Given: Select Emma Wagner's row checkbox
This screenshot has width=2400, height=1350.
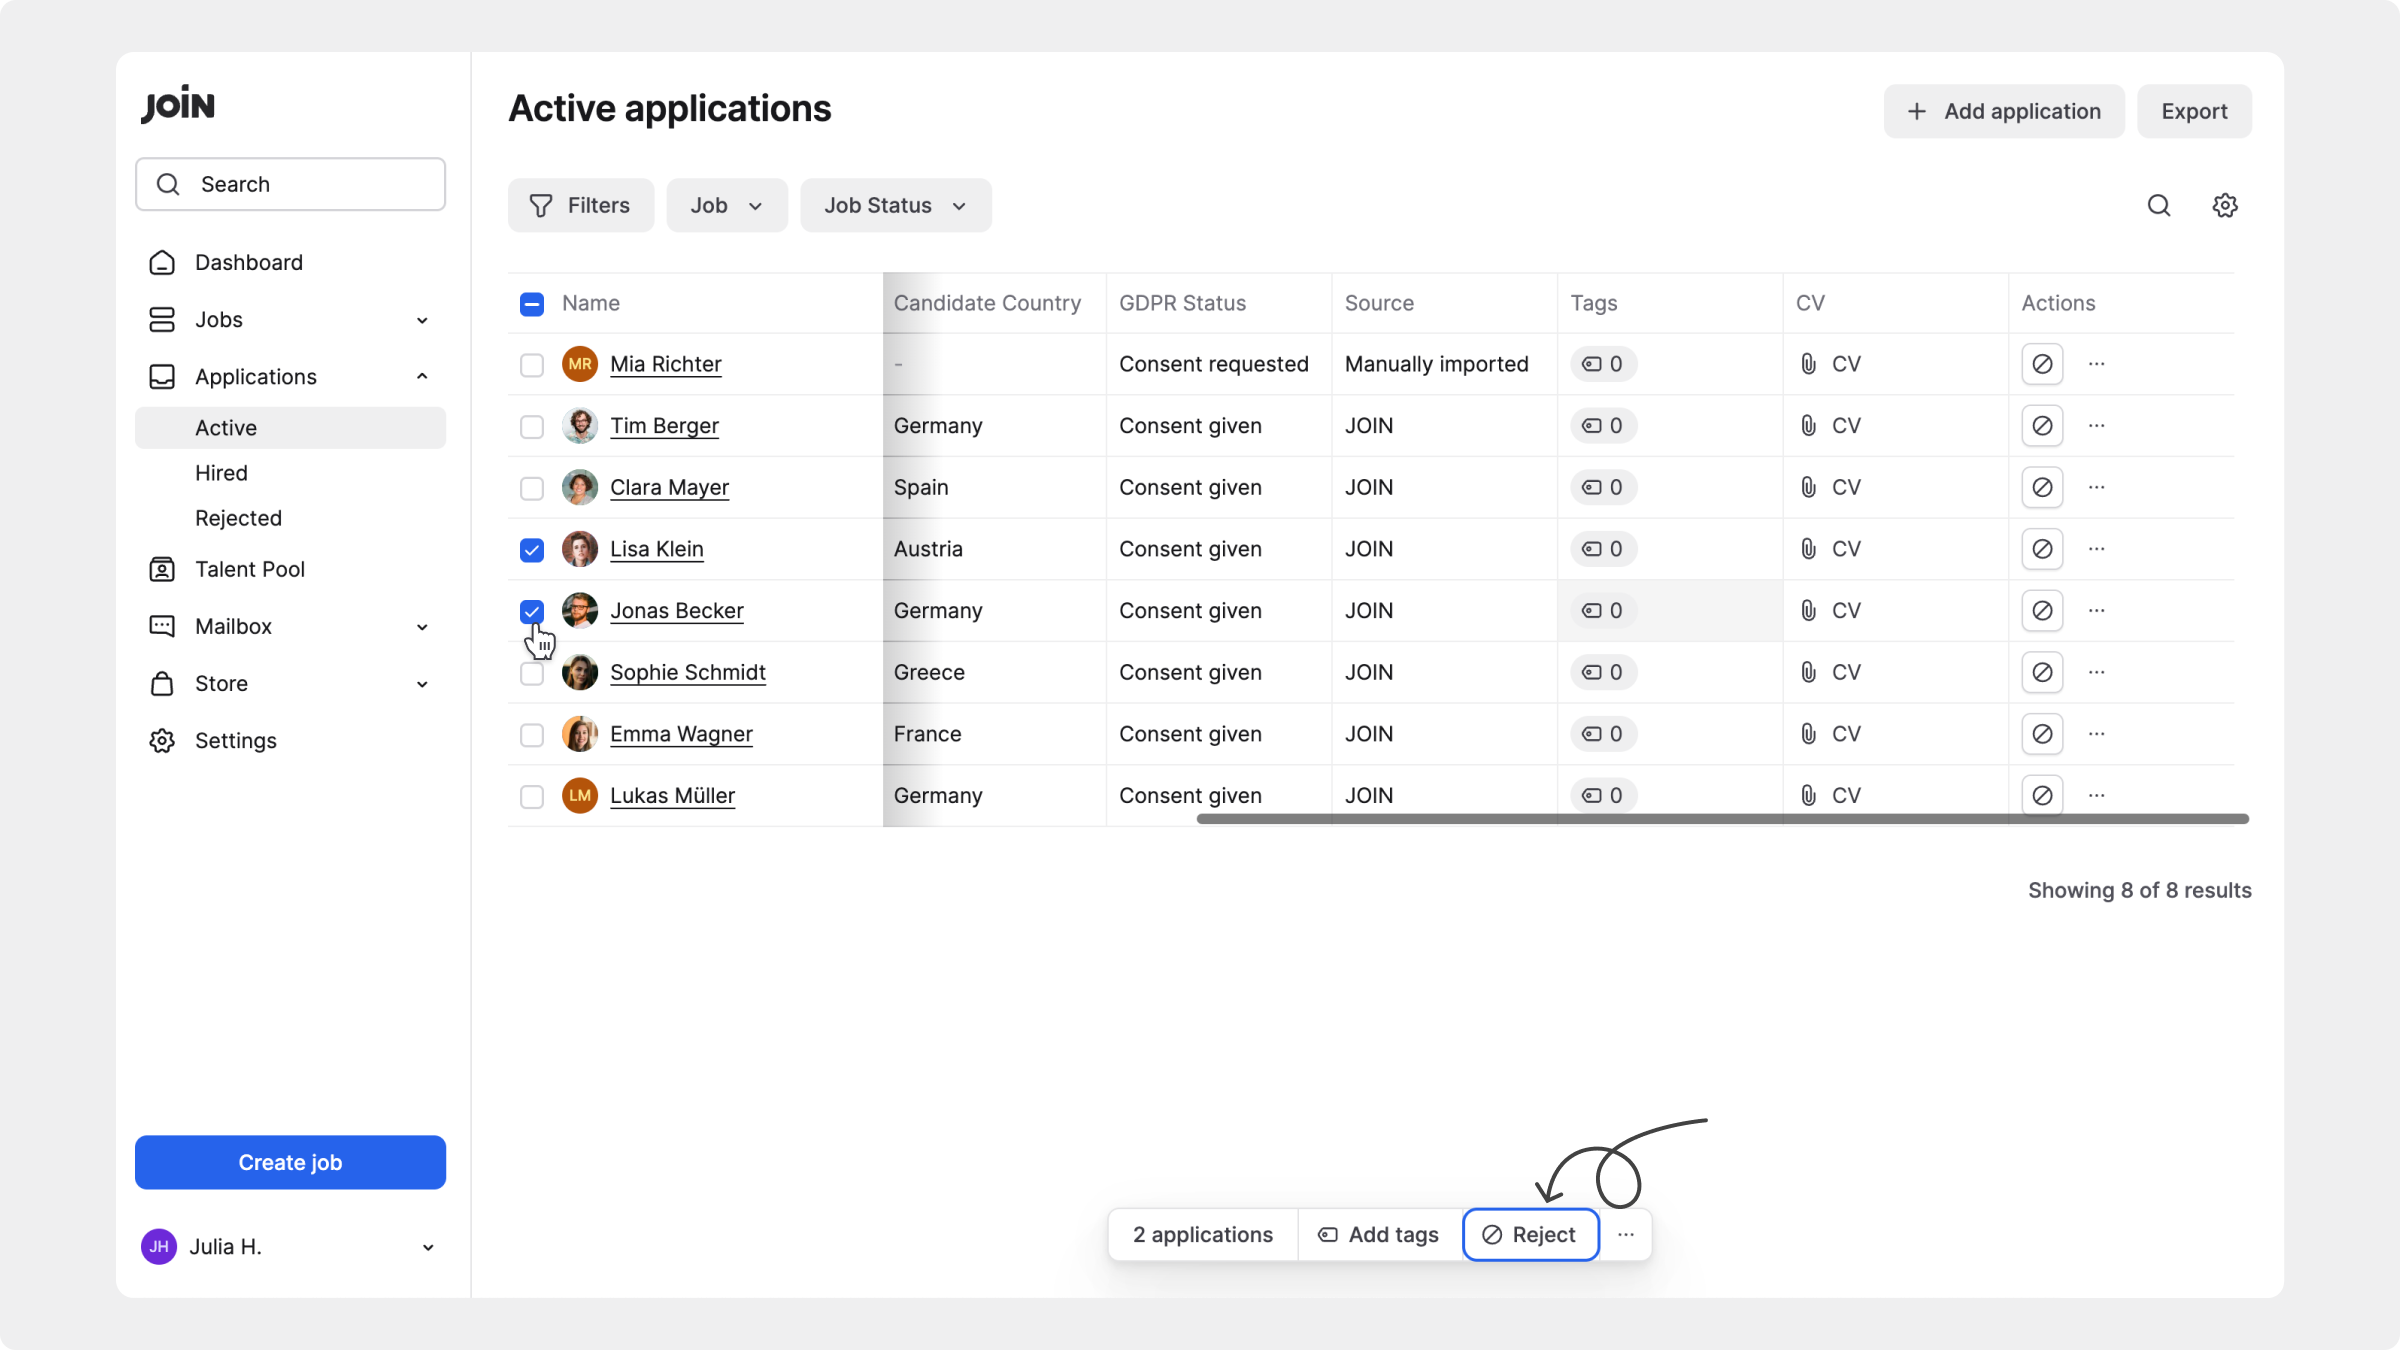Looking at the screenshot, I should click(x=532, y=735).
